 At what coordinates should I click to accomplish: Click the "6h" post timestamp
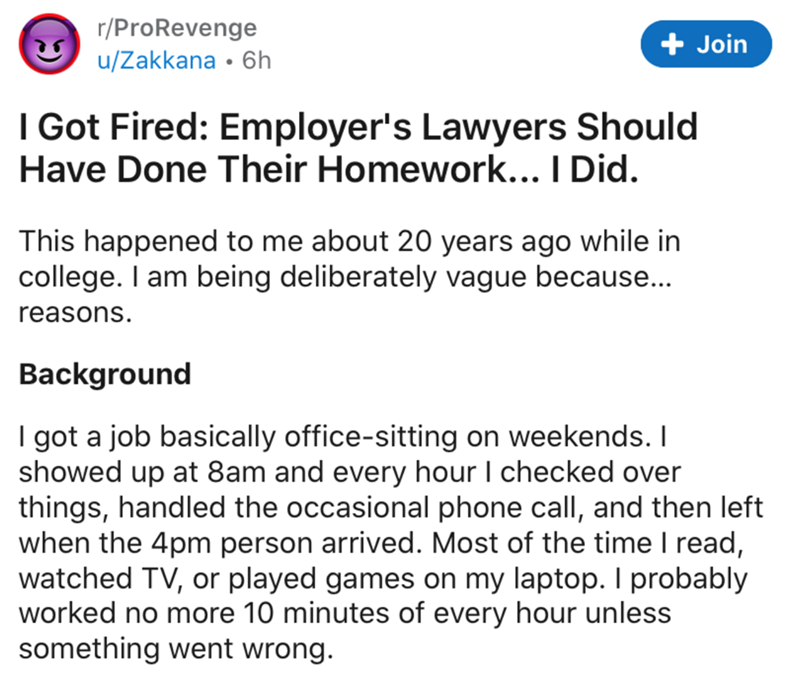pos(258,60)
